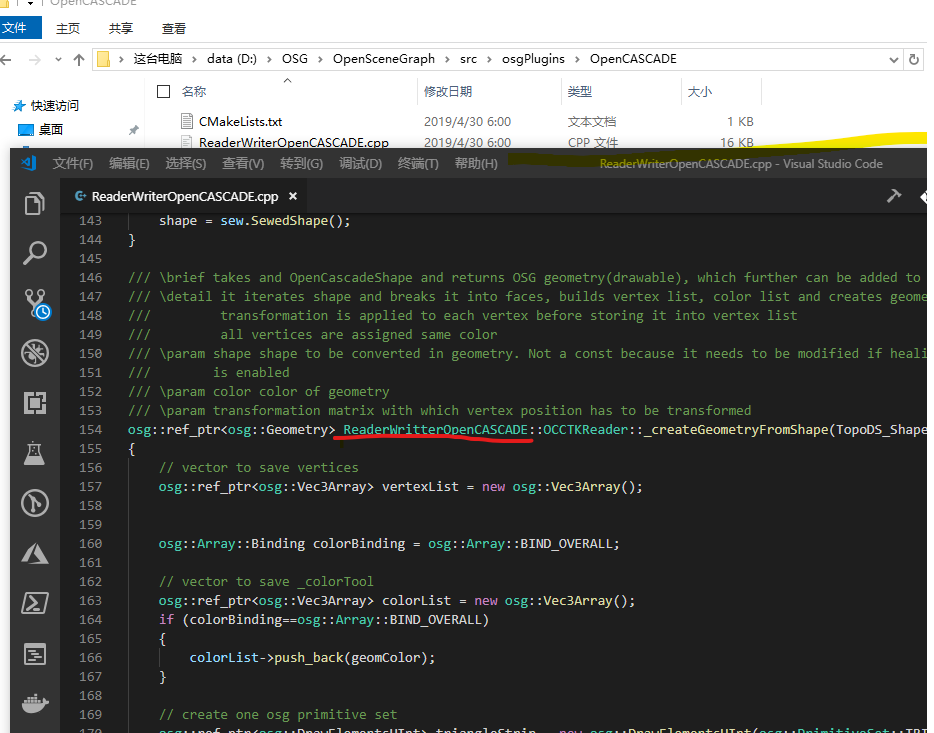Expand the chevron after data (D:)
This screenshot has width=934, height=733.
269,59
